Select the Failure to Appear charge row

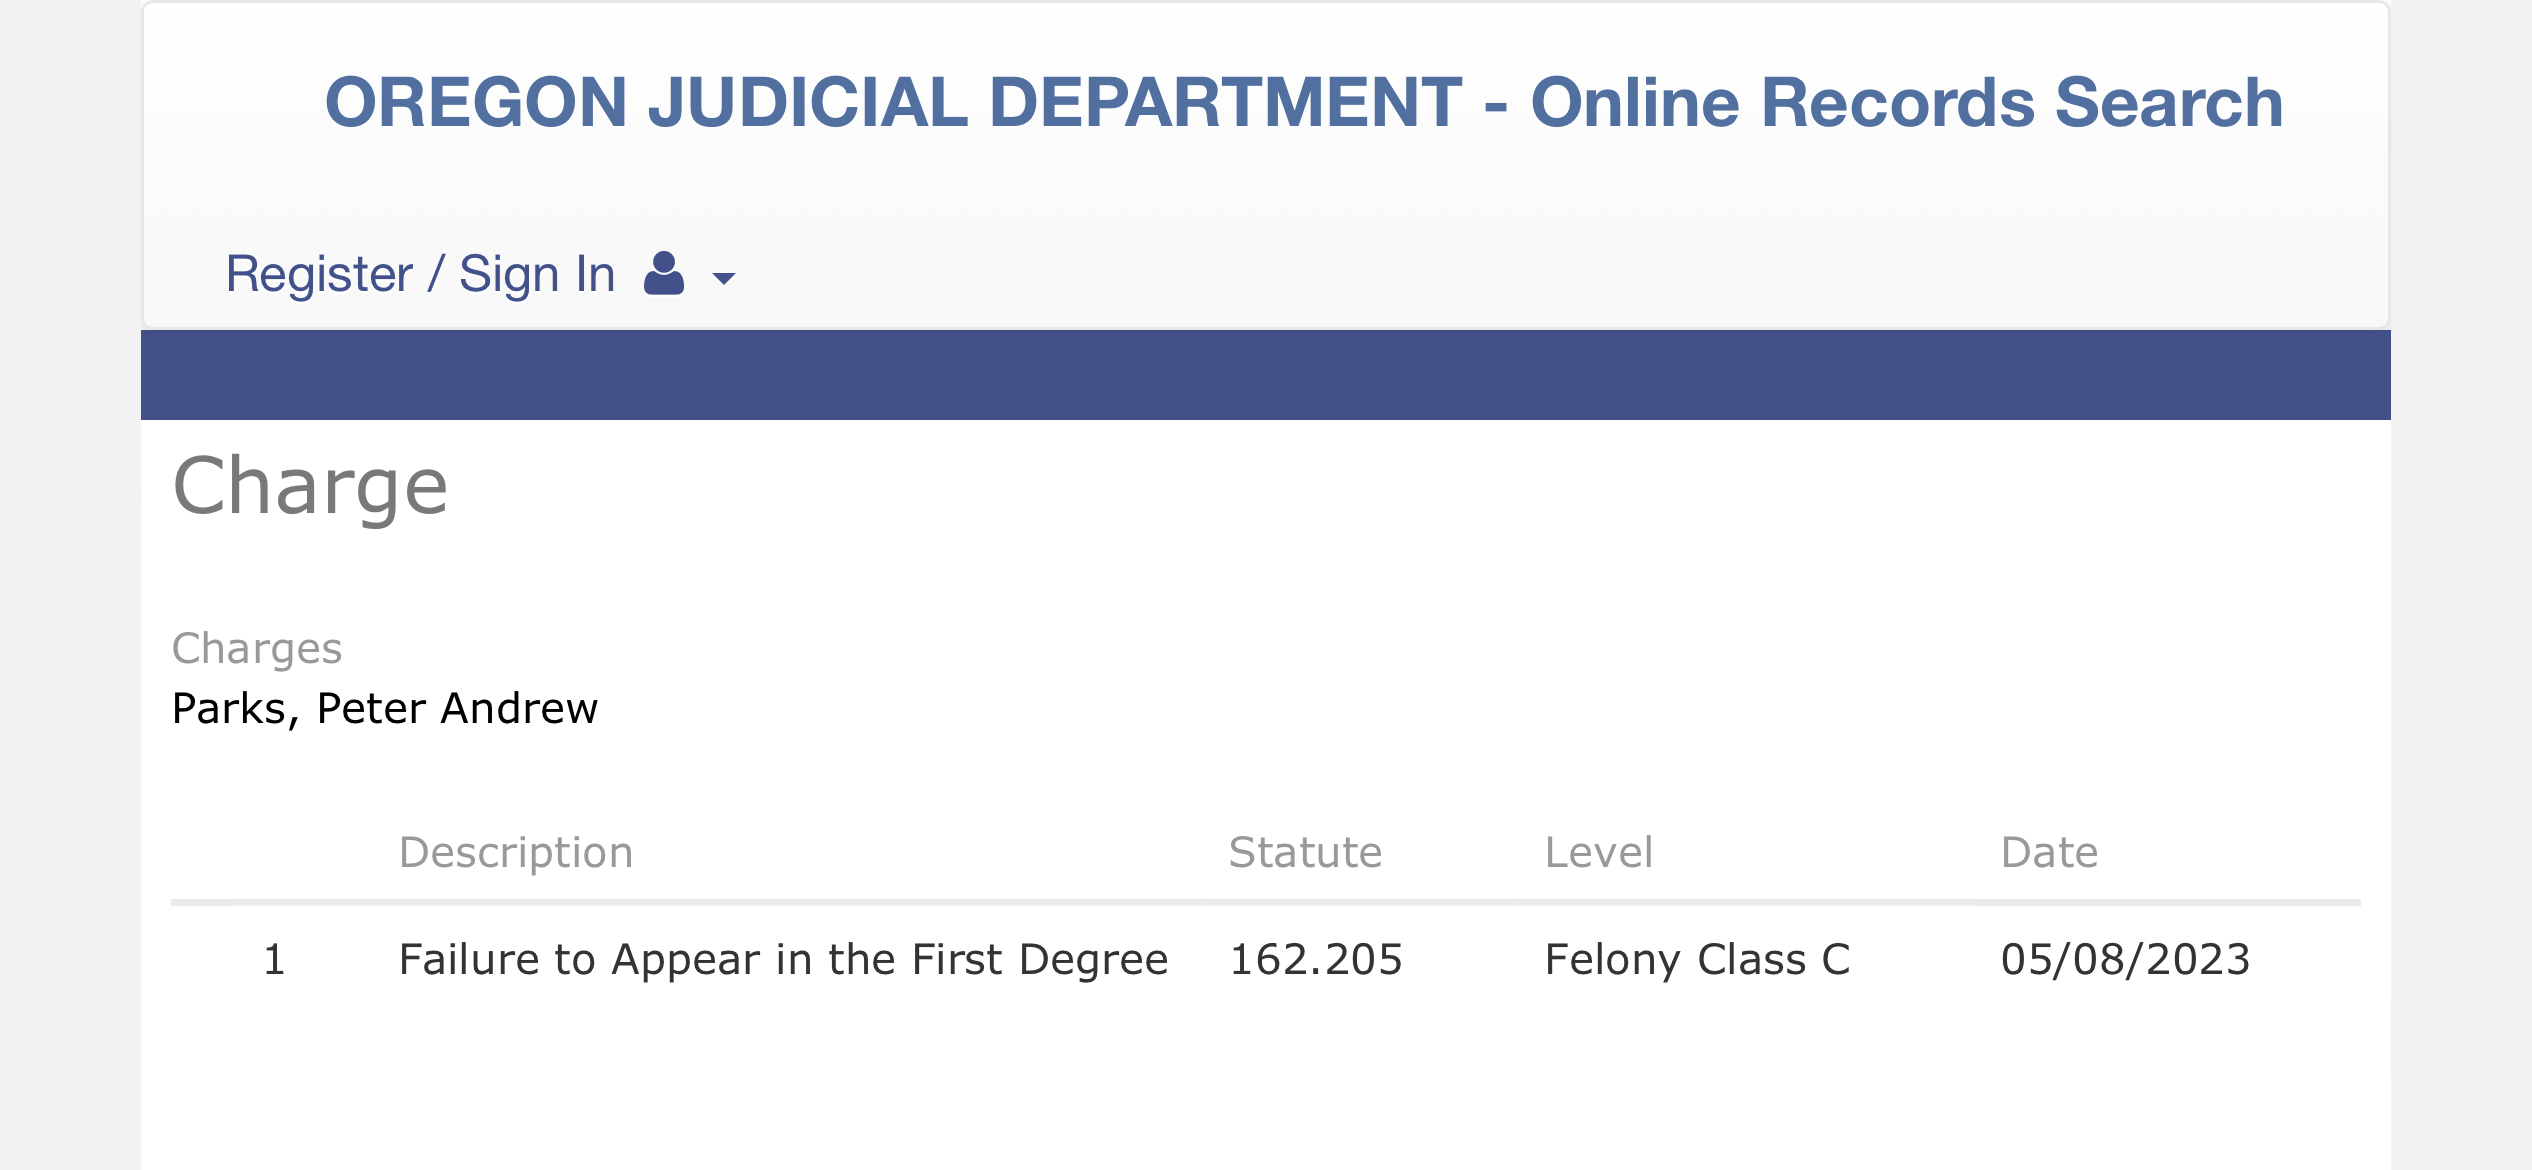pos(1266,960)
